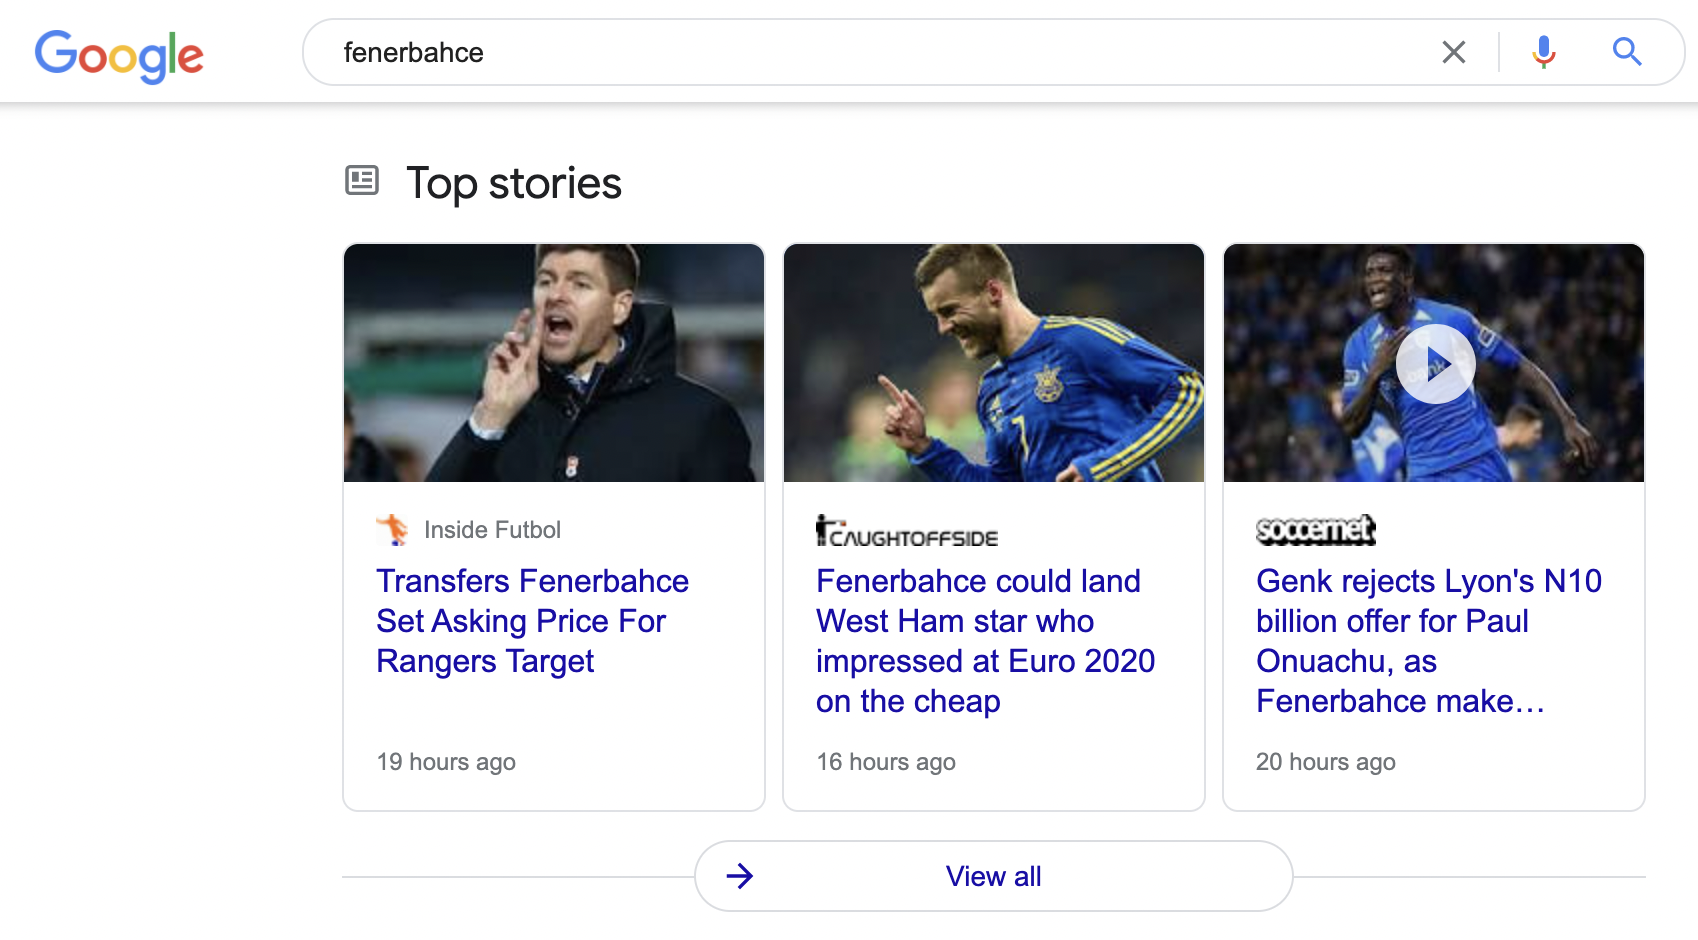Click the magnifying glass search icon
Image resolution: width=1698 pixels, height=940 pixels.
[1627, 52]
